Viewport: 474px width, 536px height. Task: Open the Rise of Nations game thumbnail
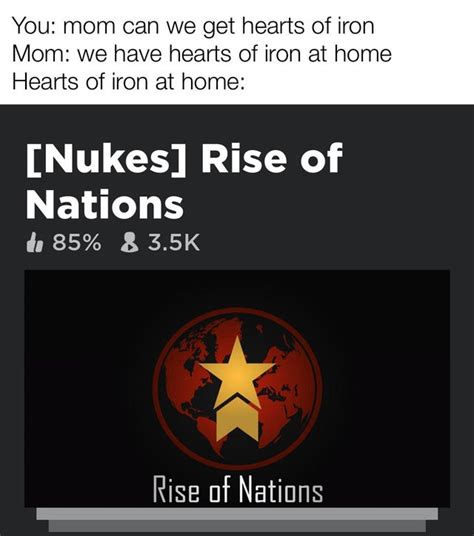pyautogui.click(x=237, y=388)
